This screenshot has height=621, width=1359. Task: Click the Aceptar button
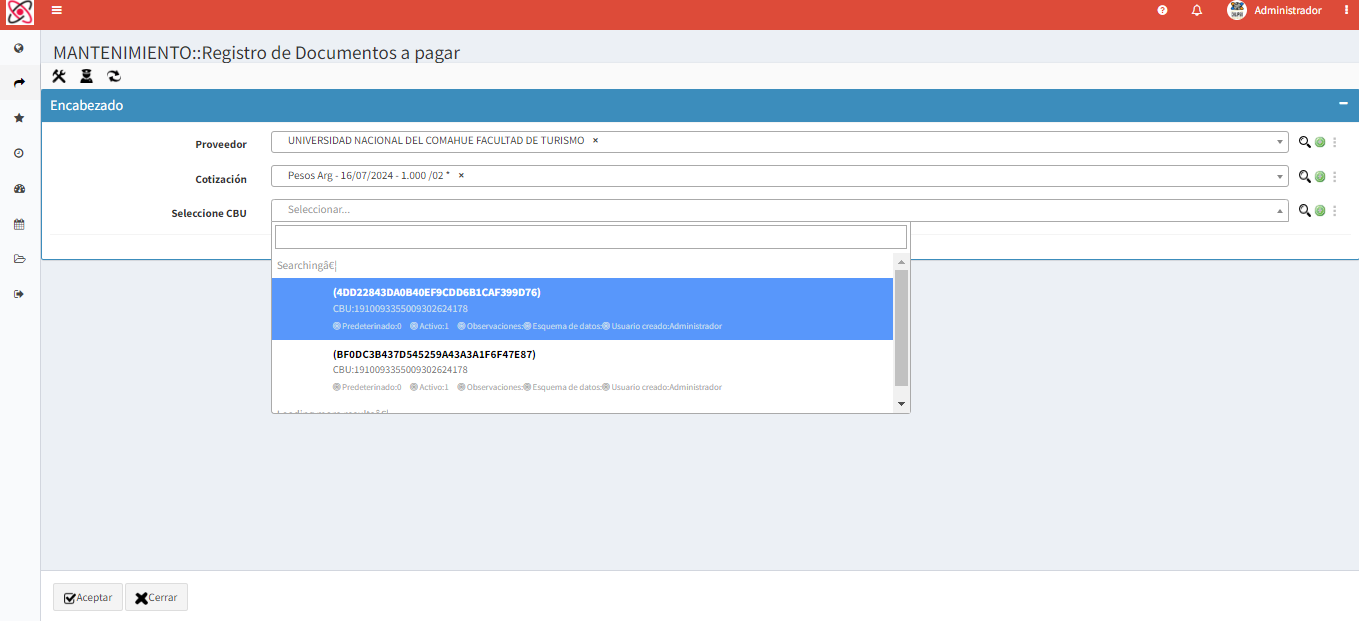click(x=88, y=597)
